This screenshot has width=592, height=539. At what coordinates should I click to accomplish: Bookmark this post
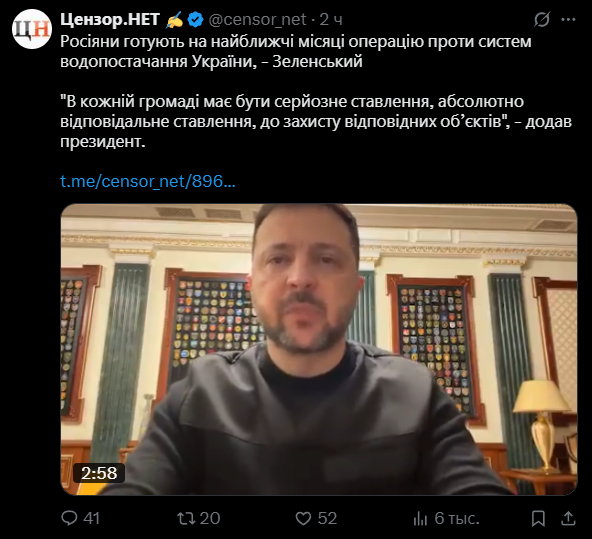tap(538, 518)
